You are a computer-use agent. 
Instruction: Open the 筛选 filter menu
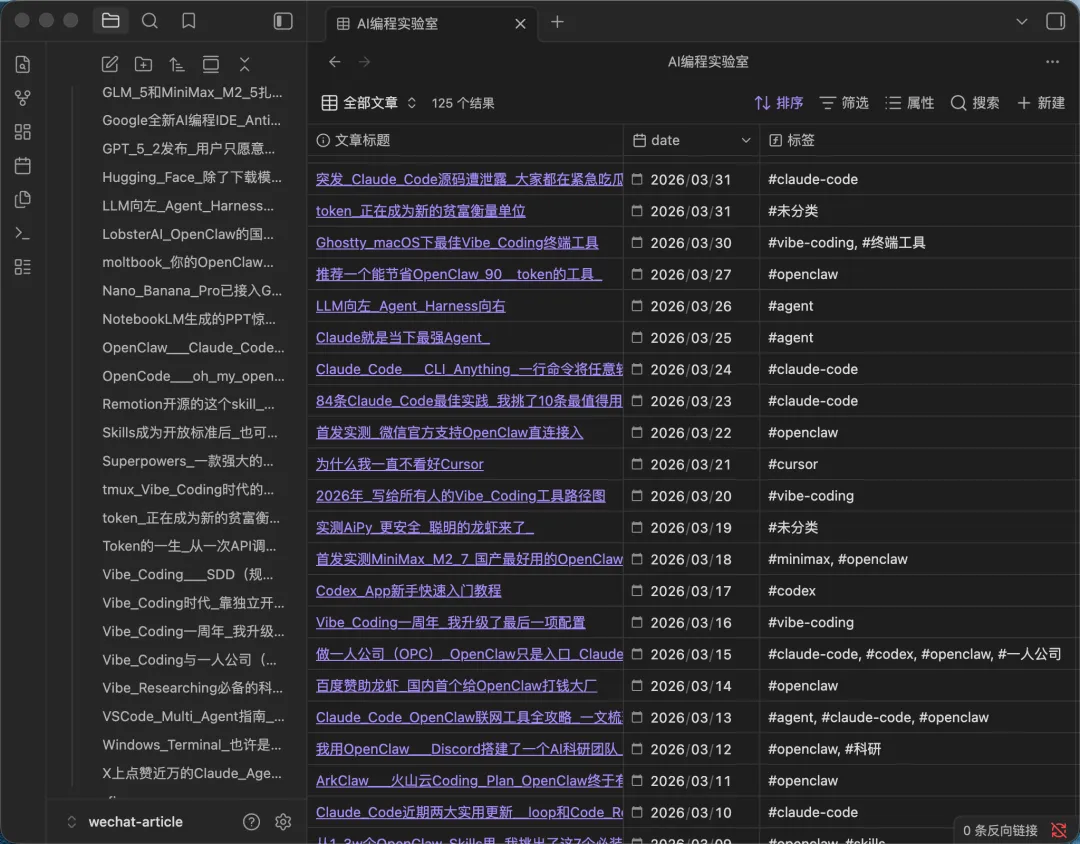click(x=843, y=103)
